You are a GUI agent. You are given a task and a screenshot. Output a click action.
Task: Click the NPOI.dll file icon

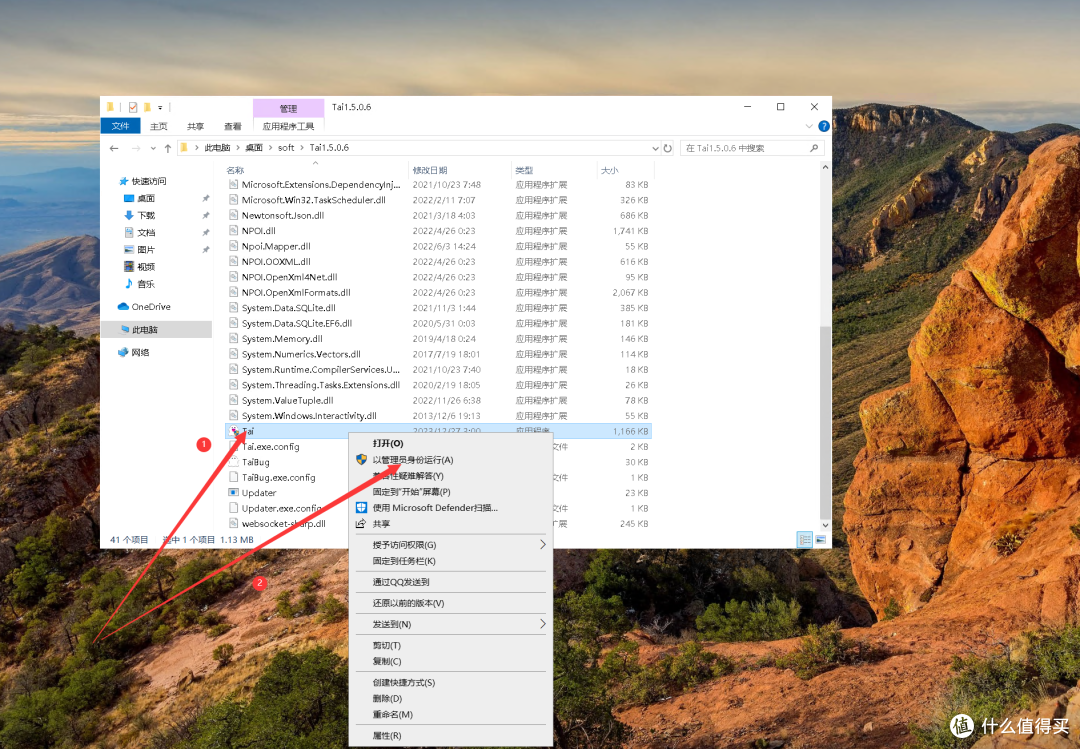click(x=233, y=231)
